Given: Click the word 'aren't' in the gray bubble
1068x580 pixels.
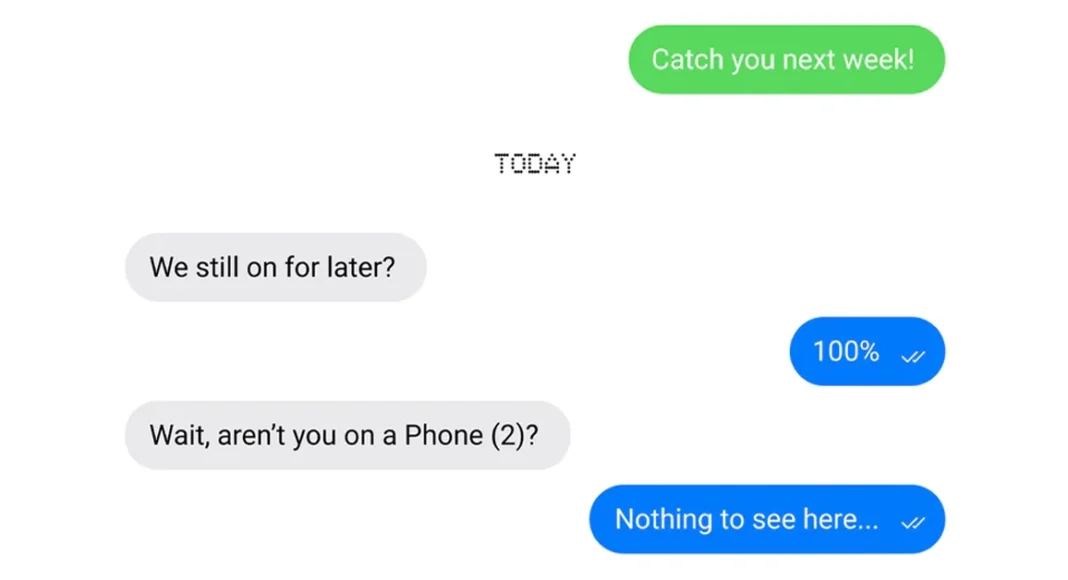Looking at the screenshot, I should click(251, 436).
